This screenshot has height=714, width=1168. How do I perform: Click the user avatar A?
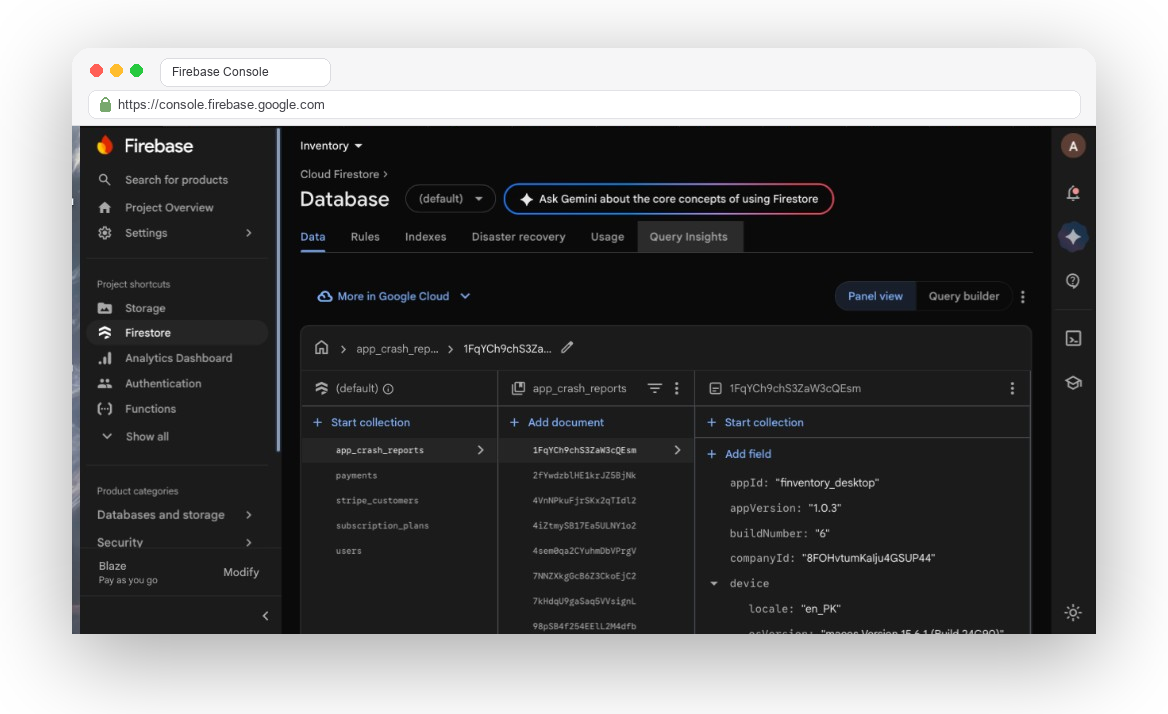[x=1073, y=146]
